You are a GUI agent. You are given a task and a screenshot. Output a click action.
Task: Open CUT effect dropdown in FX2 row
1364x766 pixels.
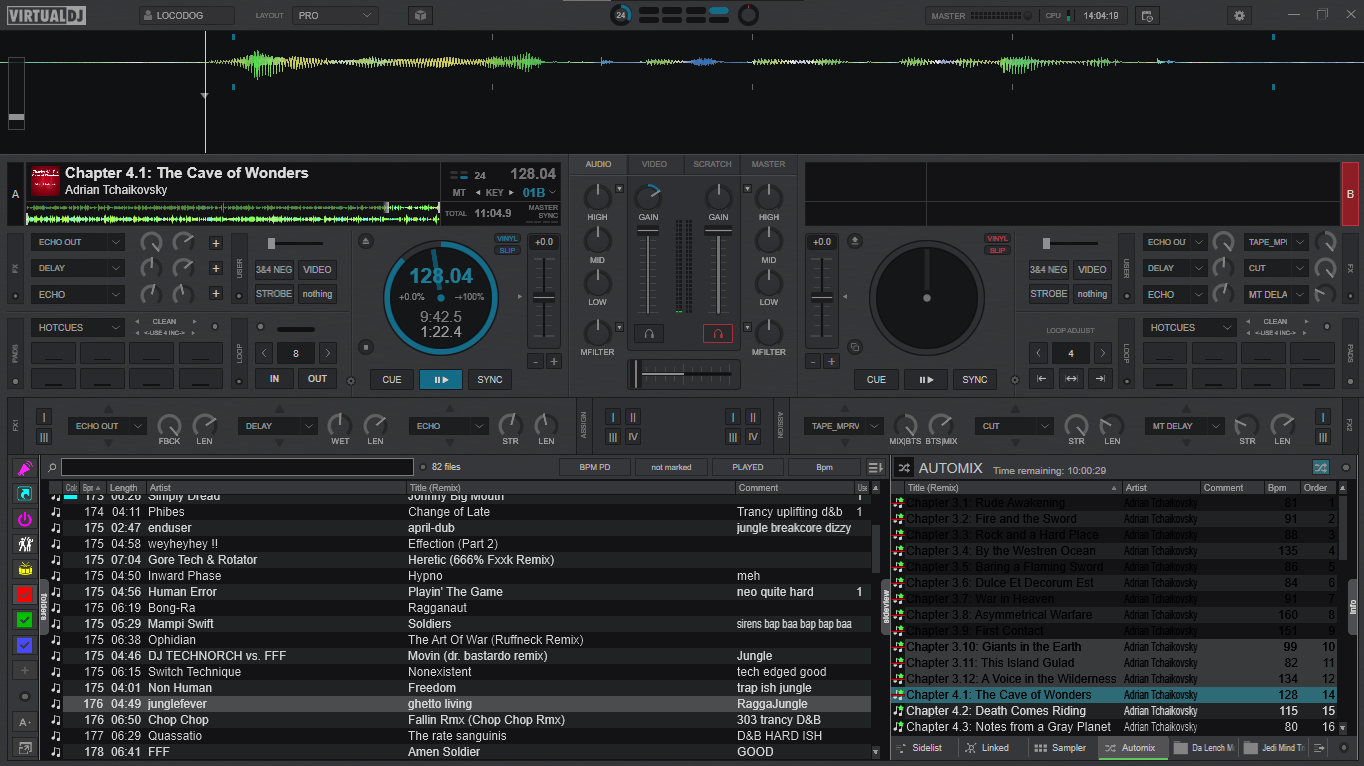pos(1014,426)
